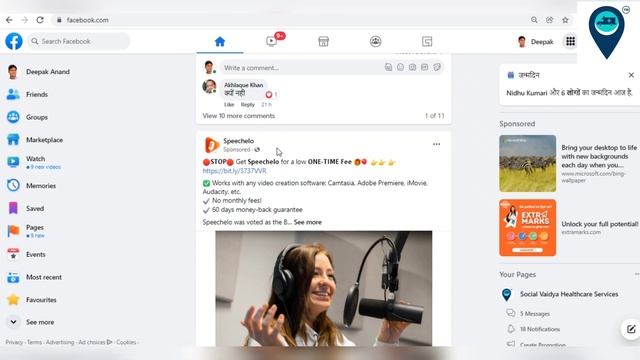Image resolution: width=640 pixels, height=360 pixels.
Task: View 10 more comments
Action: tap(239, 116)
